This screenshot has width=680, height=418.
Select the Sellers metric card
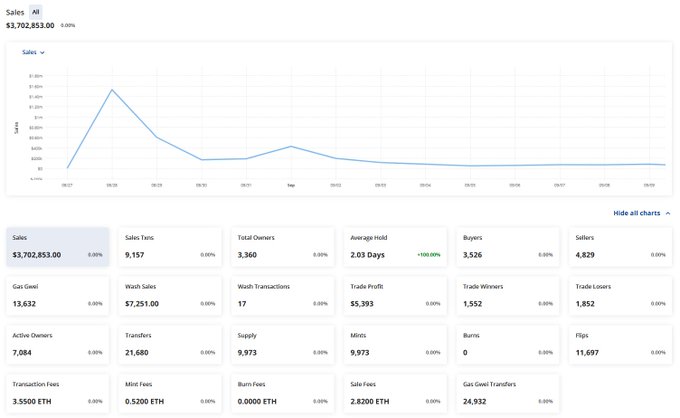point(620,247)
